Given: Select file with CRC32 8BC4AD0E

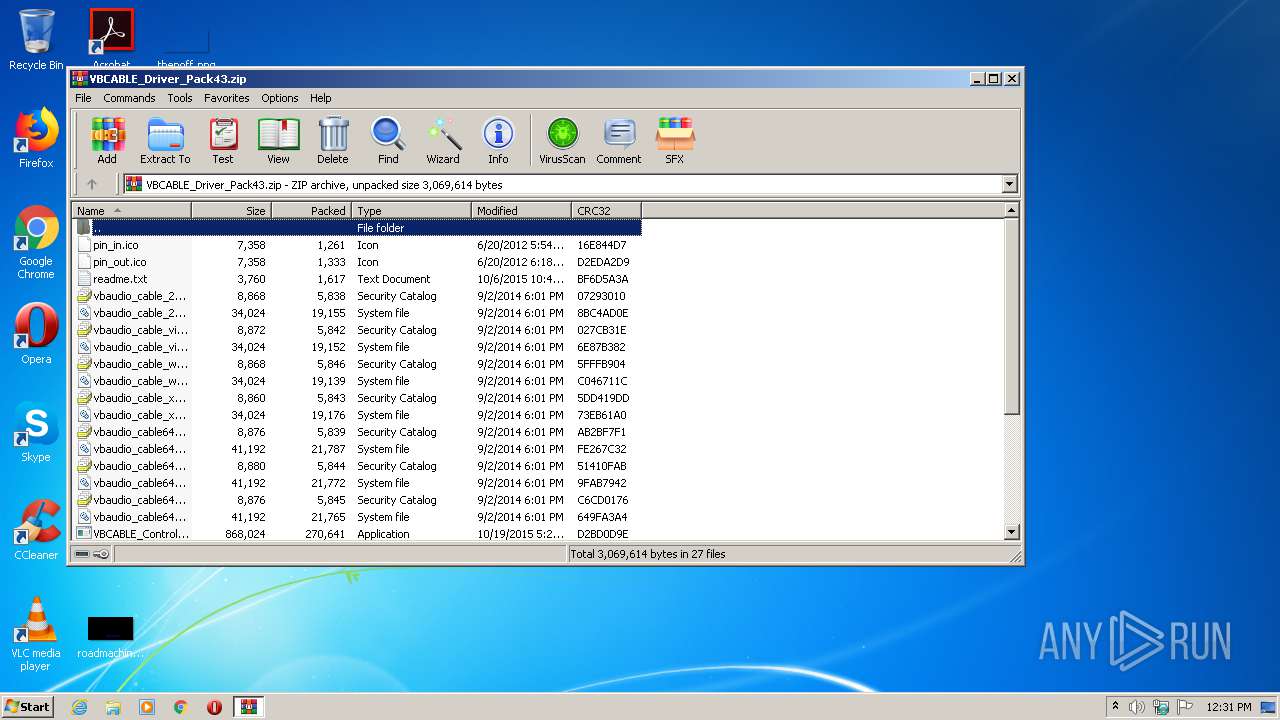Looking at the screenshot, I should [357, 313].
